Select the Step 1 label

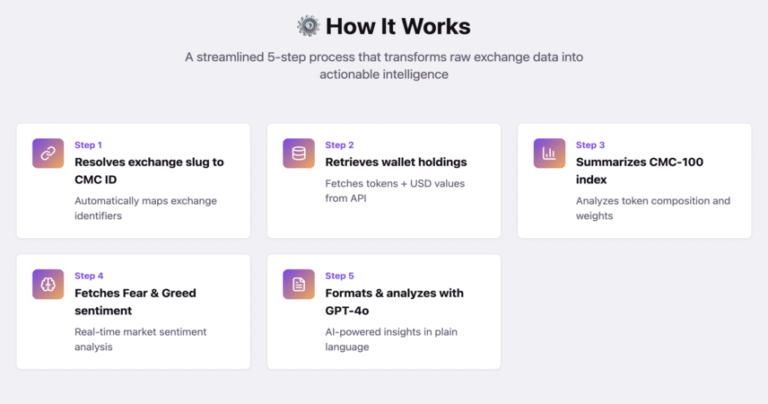88,145
